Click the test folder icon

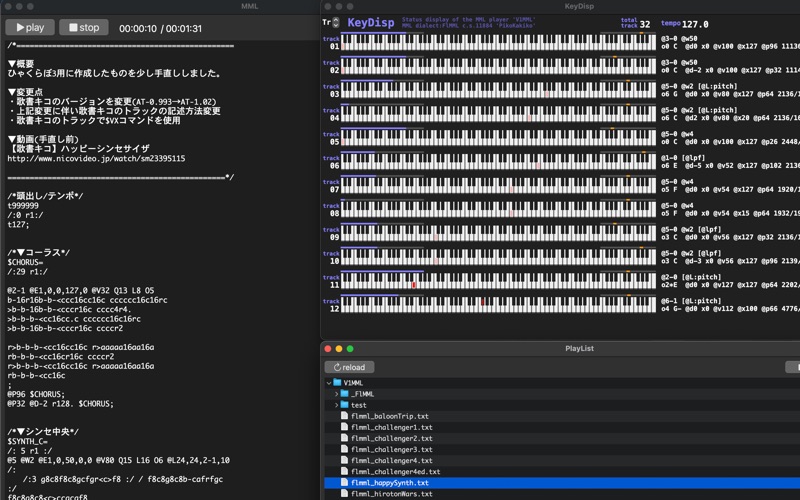pyautogui.click(x=344, y=405)
